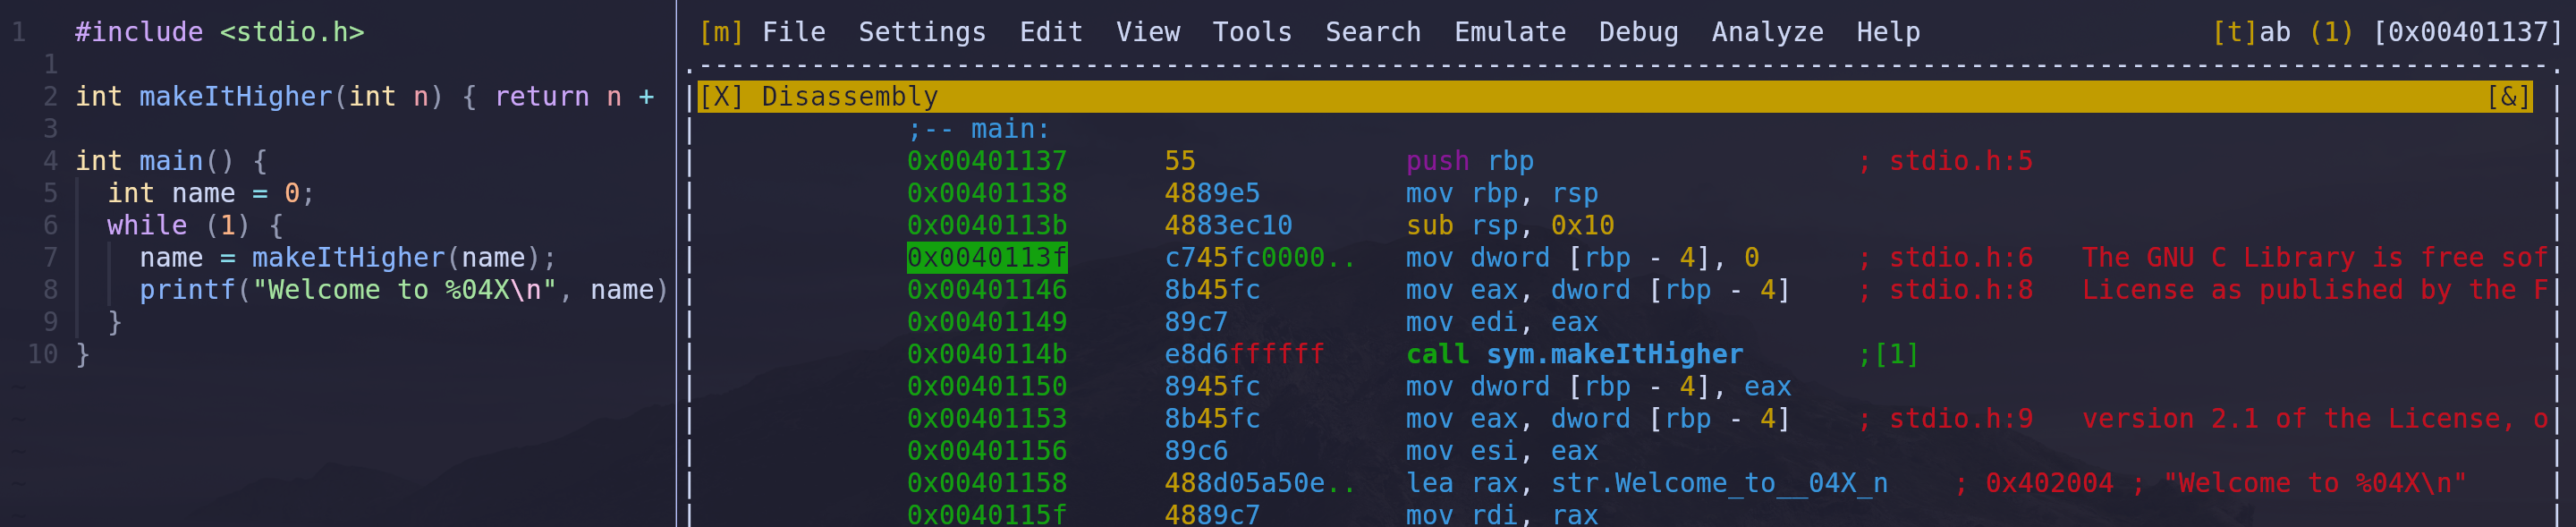Click the [&] panel options marker
The width and height of the screenshot is (2576, 527).
[x=2508, y=97]
